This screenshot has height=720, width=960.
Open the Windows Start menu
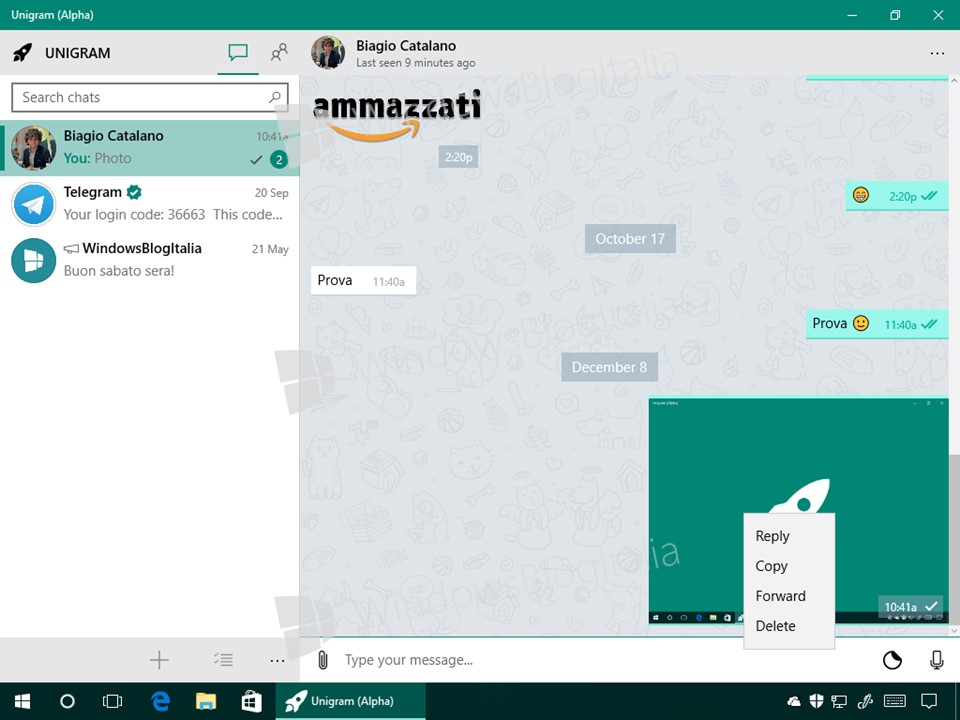click(23, 702)
